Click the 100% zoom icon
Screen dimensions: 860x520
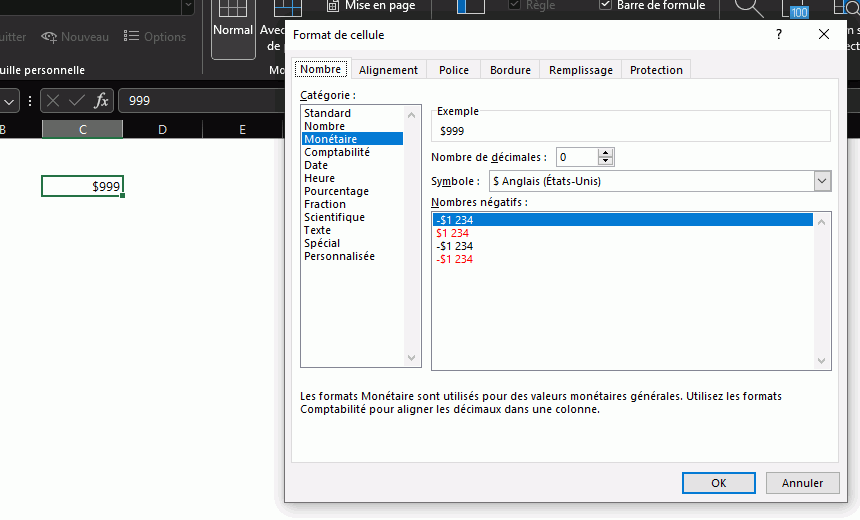tap(798, 10)
